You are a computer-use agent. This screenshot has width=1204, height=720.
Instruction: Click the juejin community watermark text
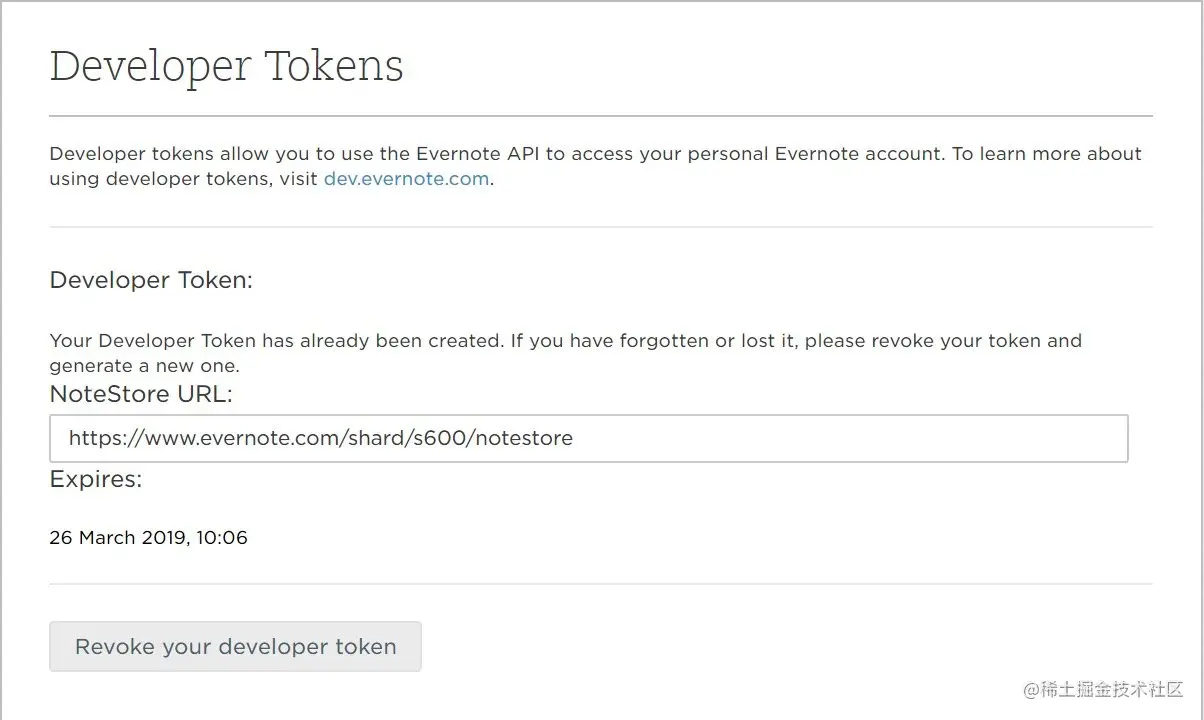1103,690
